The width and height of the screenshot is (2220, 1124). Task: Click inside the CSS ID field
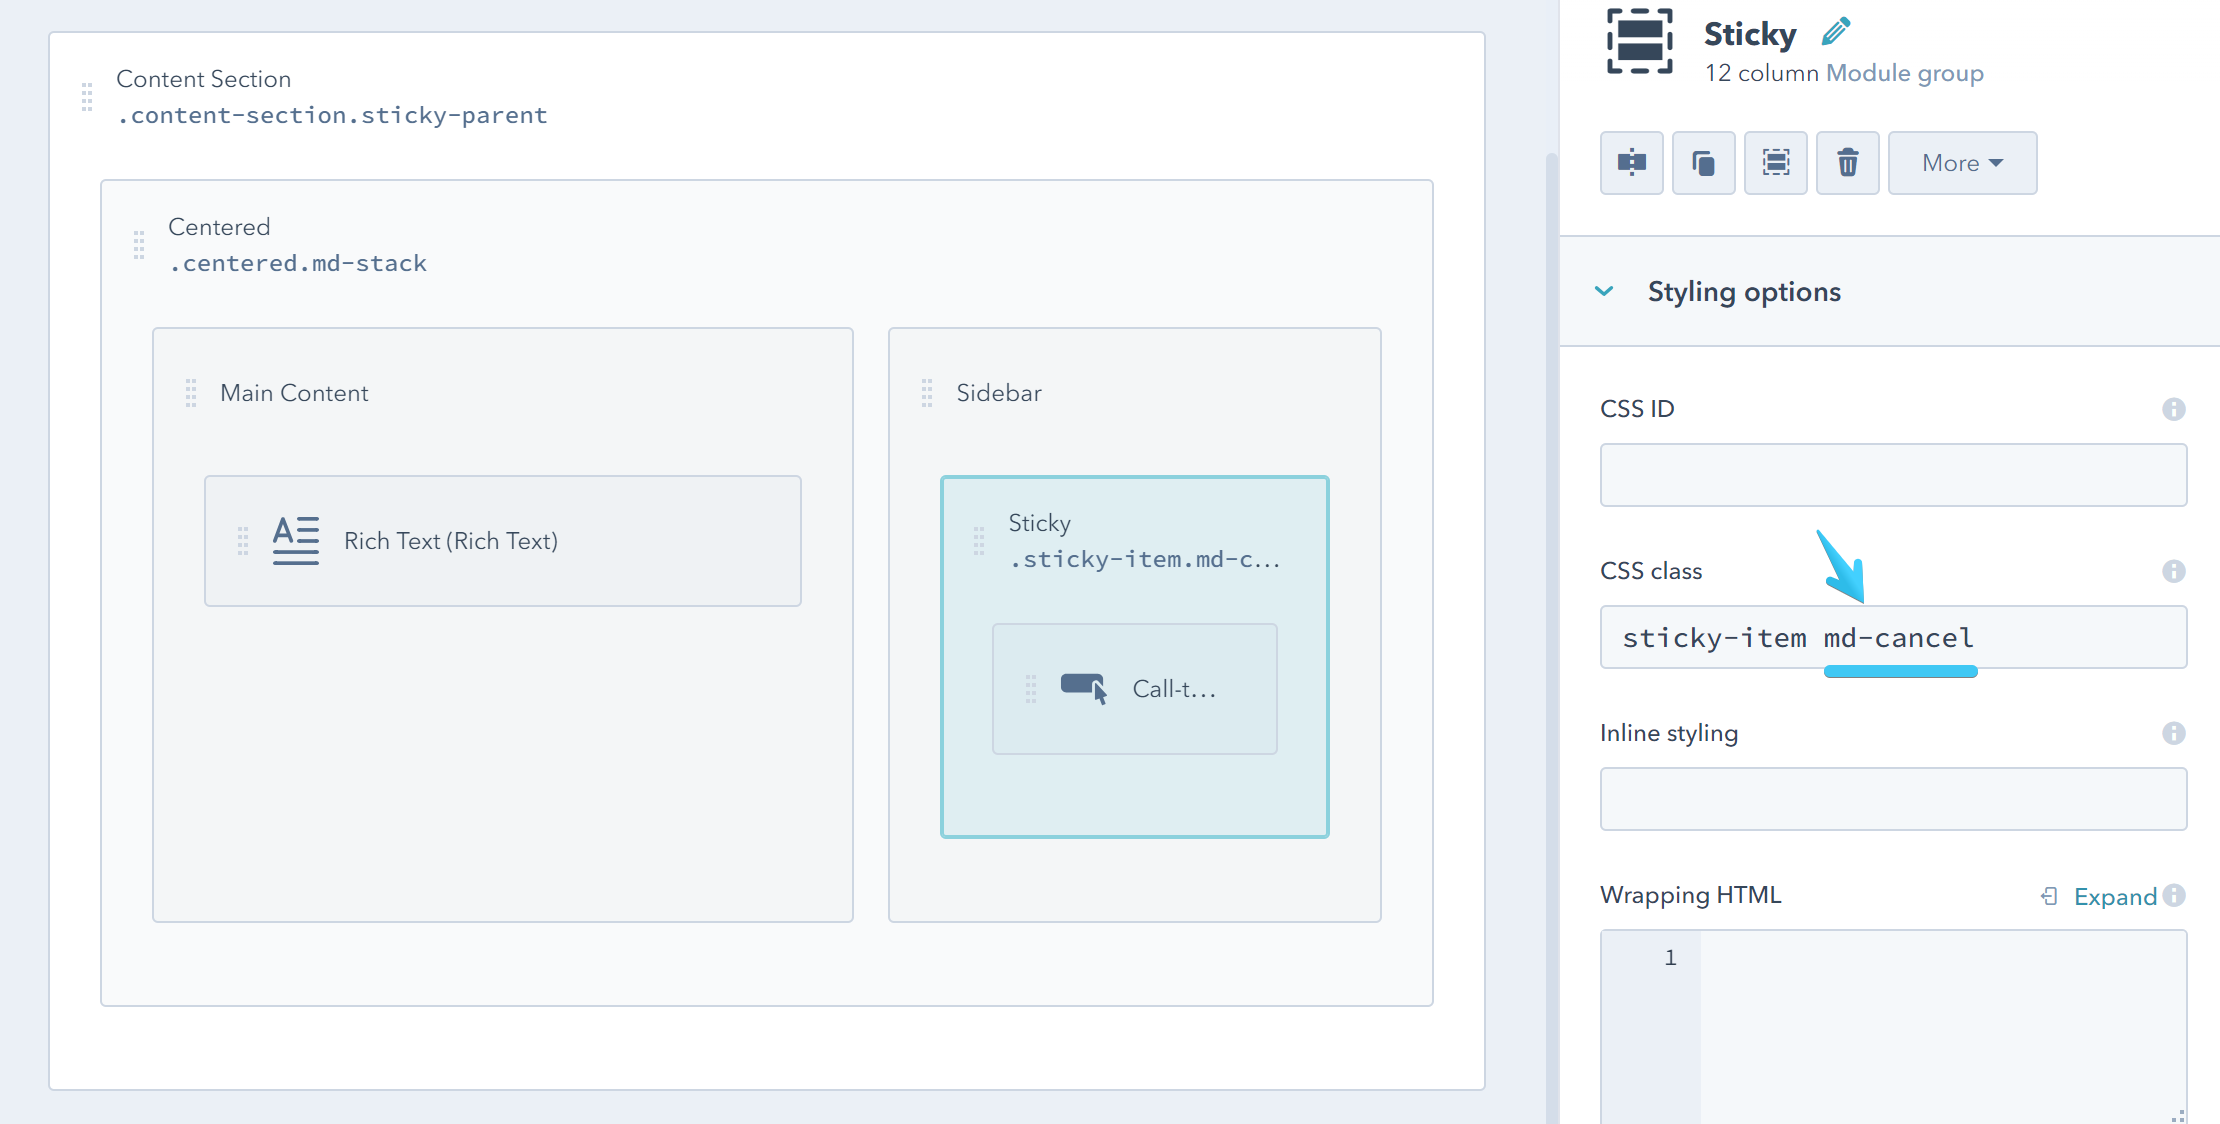coord(1892,475)
